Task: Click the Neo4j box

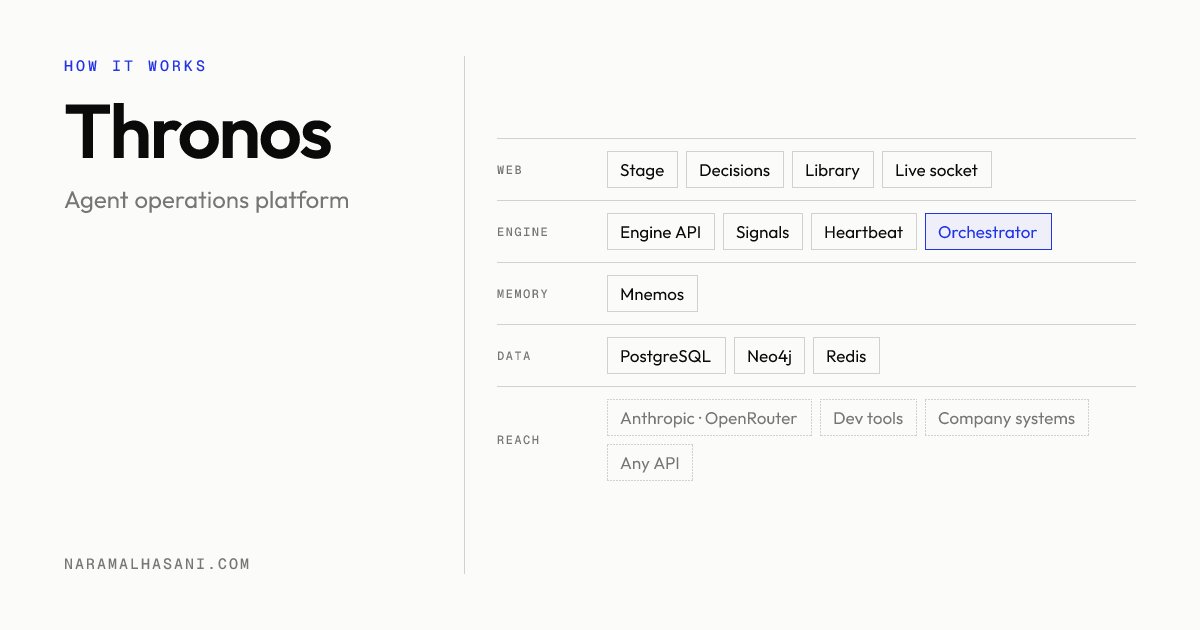Action: pos(769,356)
